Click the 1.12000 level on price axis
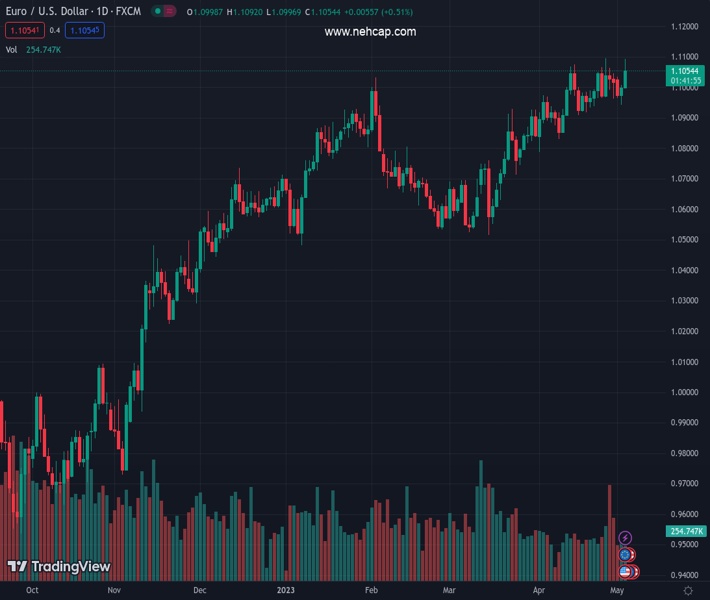 coord(685,26)
